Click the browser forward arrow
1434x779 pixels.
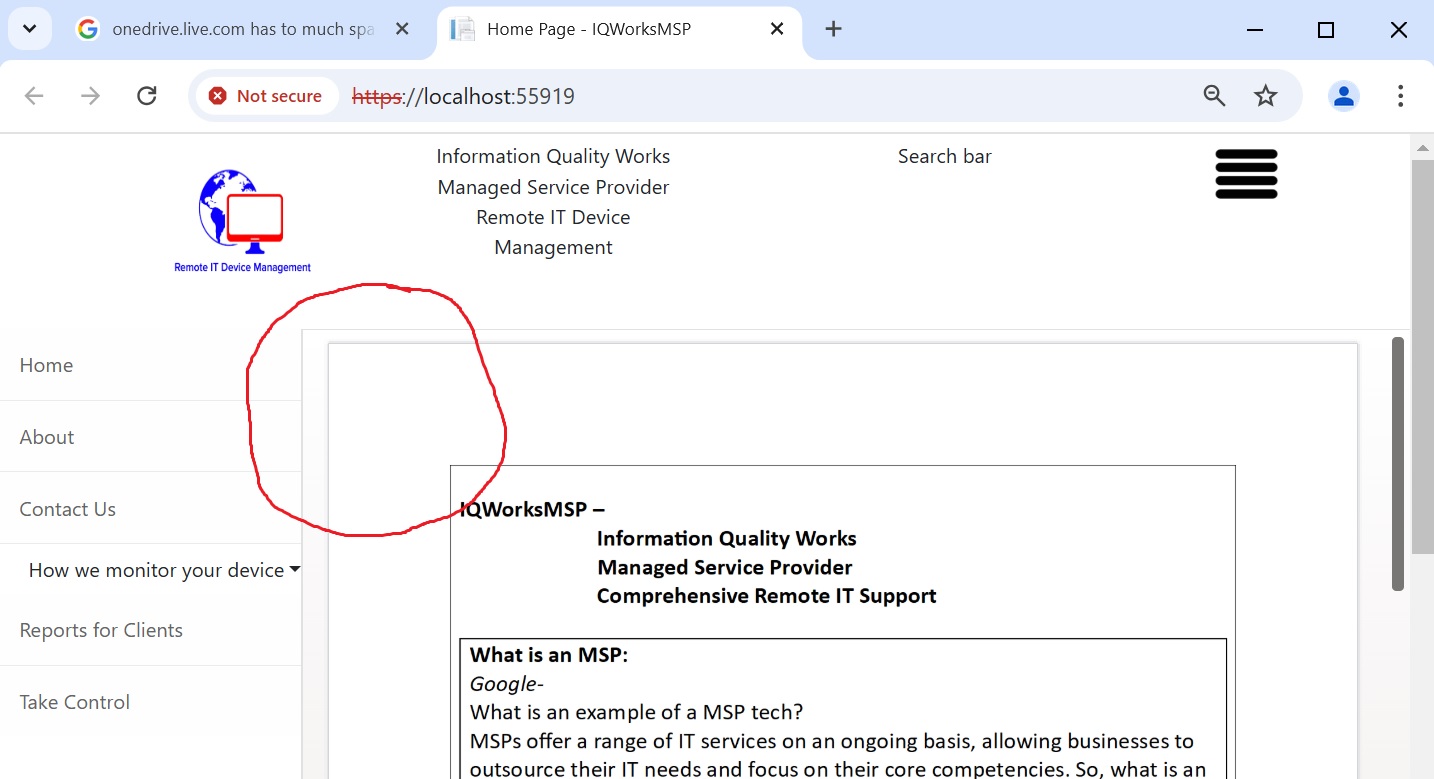[x=90, y=96]
